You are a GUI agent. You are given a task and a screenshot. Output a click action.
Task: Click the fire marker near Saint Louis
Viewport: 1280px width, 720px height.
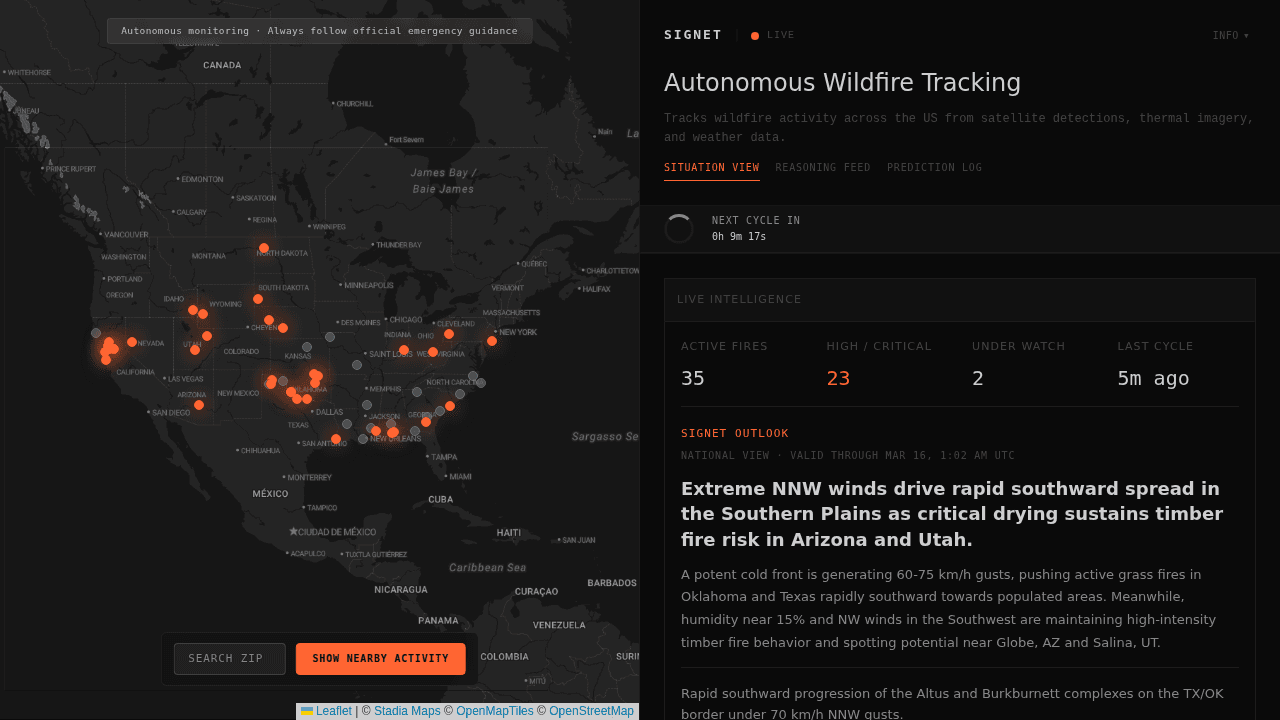404,350
